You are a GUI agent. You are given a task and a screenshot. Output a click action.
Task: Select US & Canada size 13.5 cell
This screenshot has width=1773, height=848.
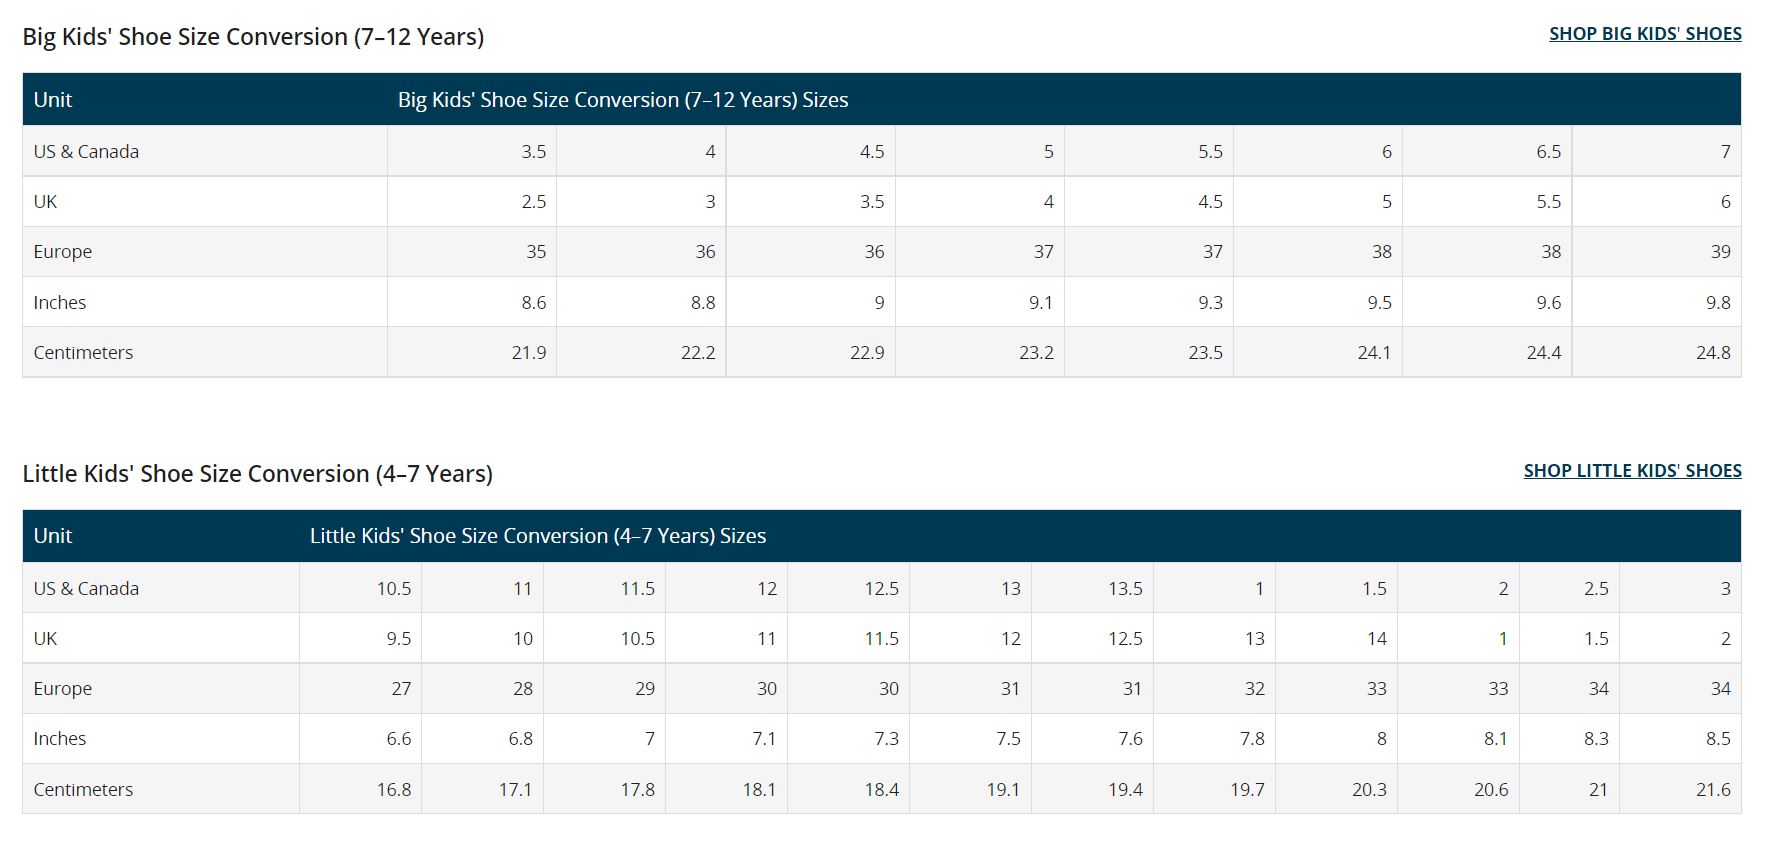pyautogui.click(x=1124, y=589)
